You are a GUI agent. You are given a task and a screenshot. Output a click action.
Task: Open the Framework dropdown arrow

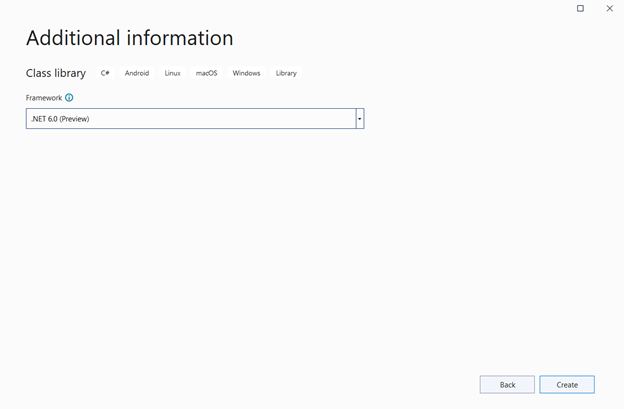coord(360,119)
